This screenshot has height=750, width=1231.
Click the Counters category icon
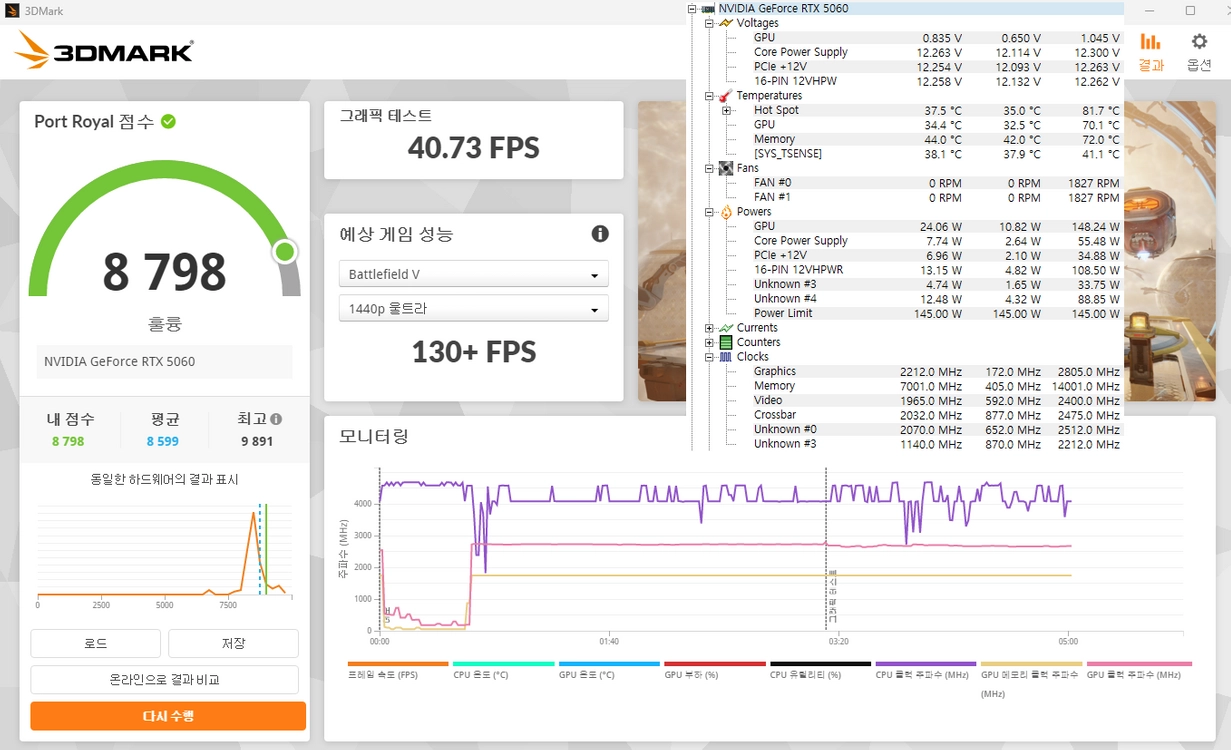click(726, 342)
